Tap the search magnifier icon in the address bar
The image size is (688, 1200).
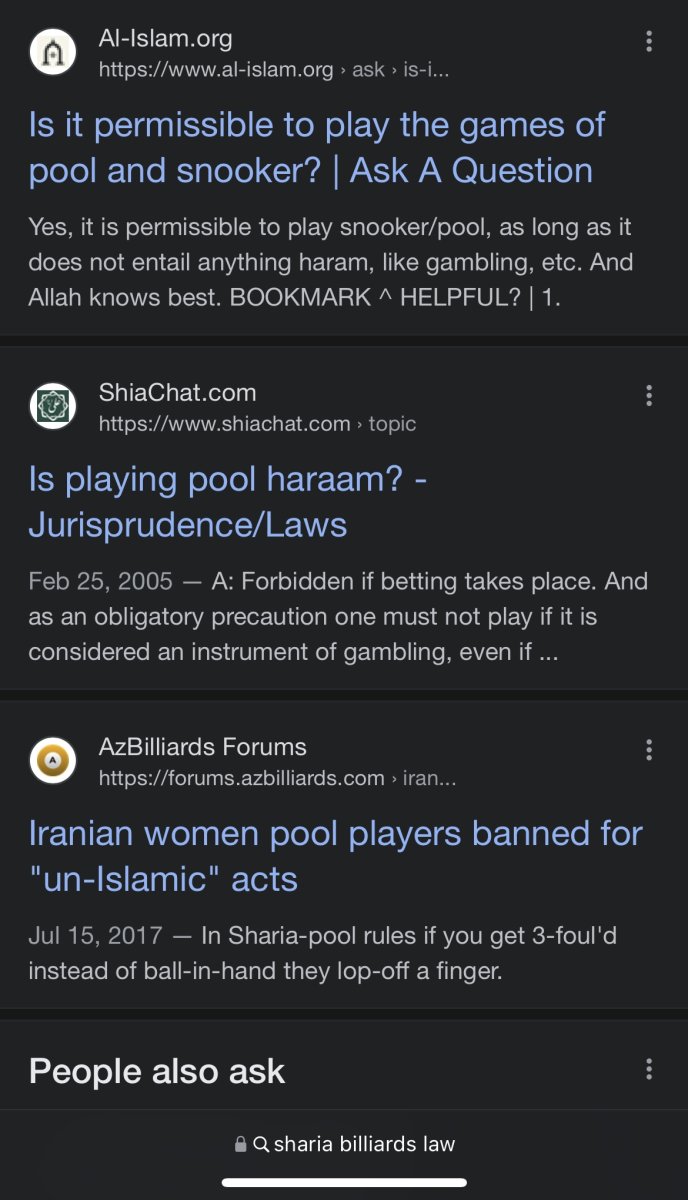click(x=261, y=1144)
